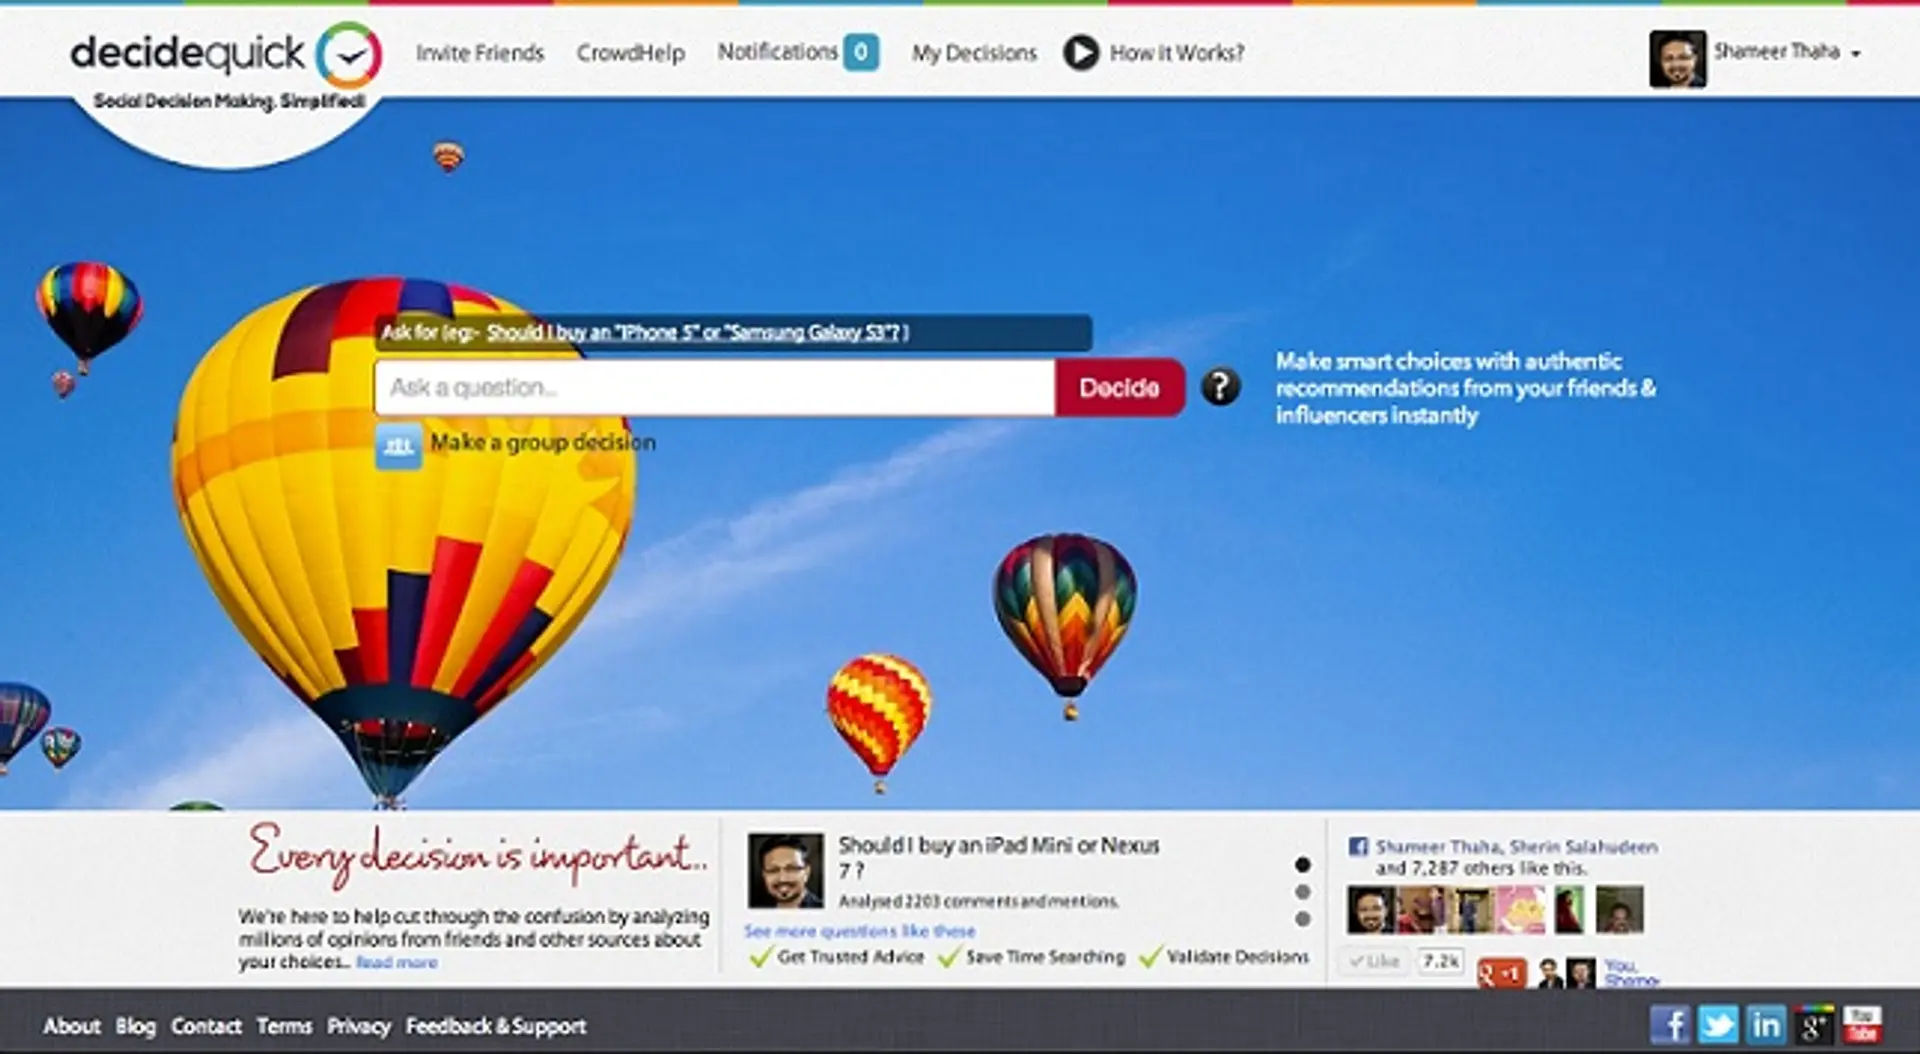Open Notifications menu item
Screen dimensions: 1920x1054
click(777, 52)
